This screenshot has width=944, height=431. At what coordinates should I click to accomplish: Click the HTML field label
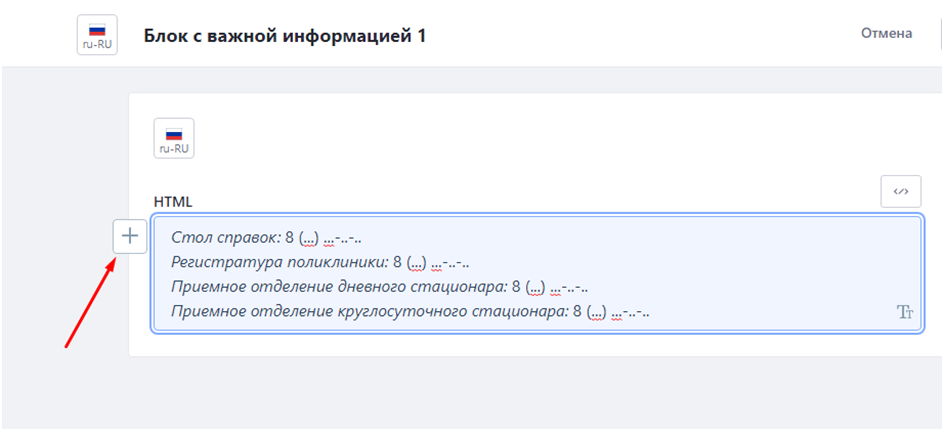point(173,201)
